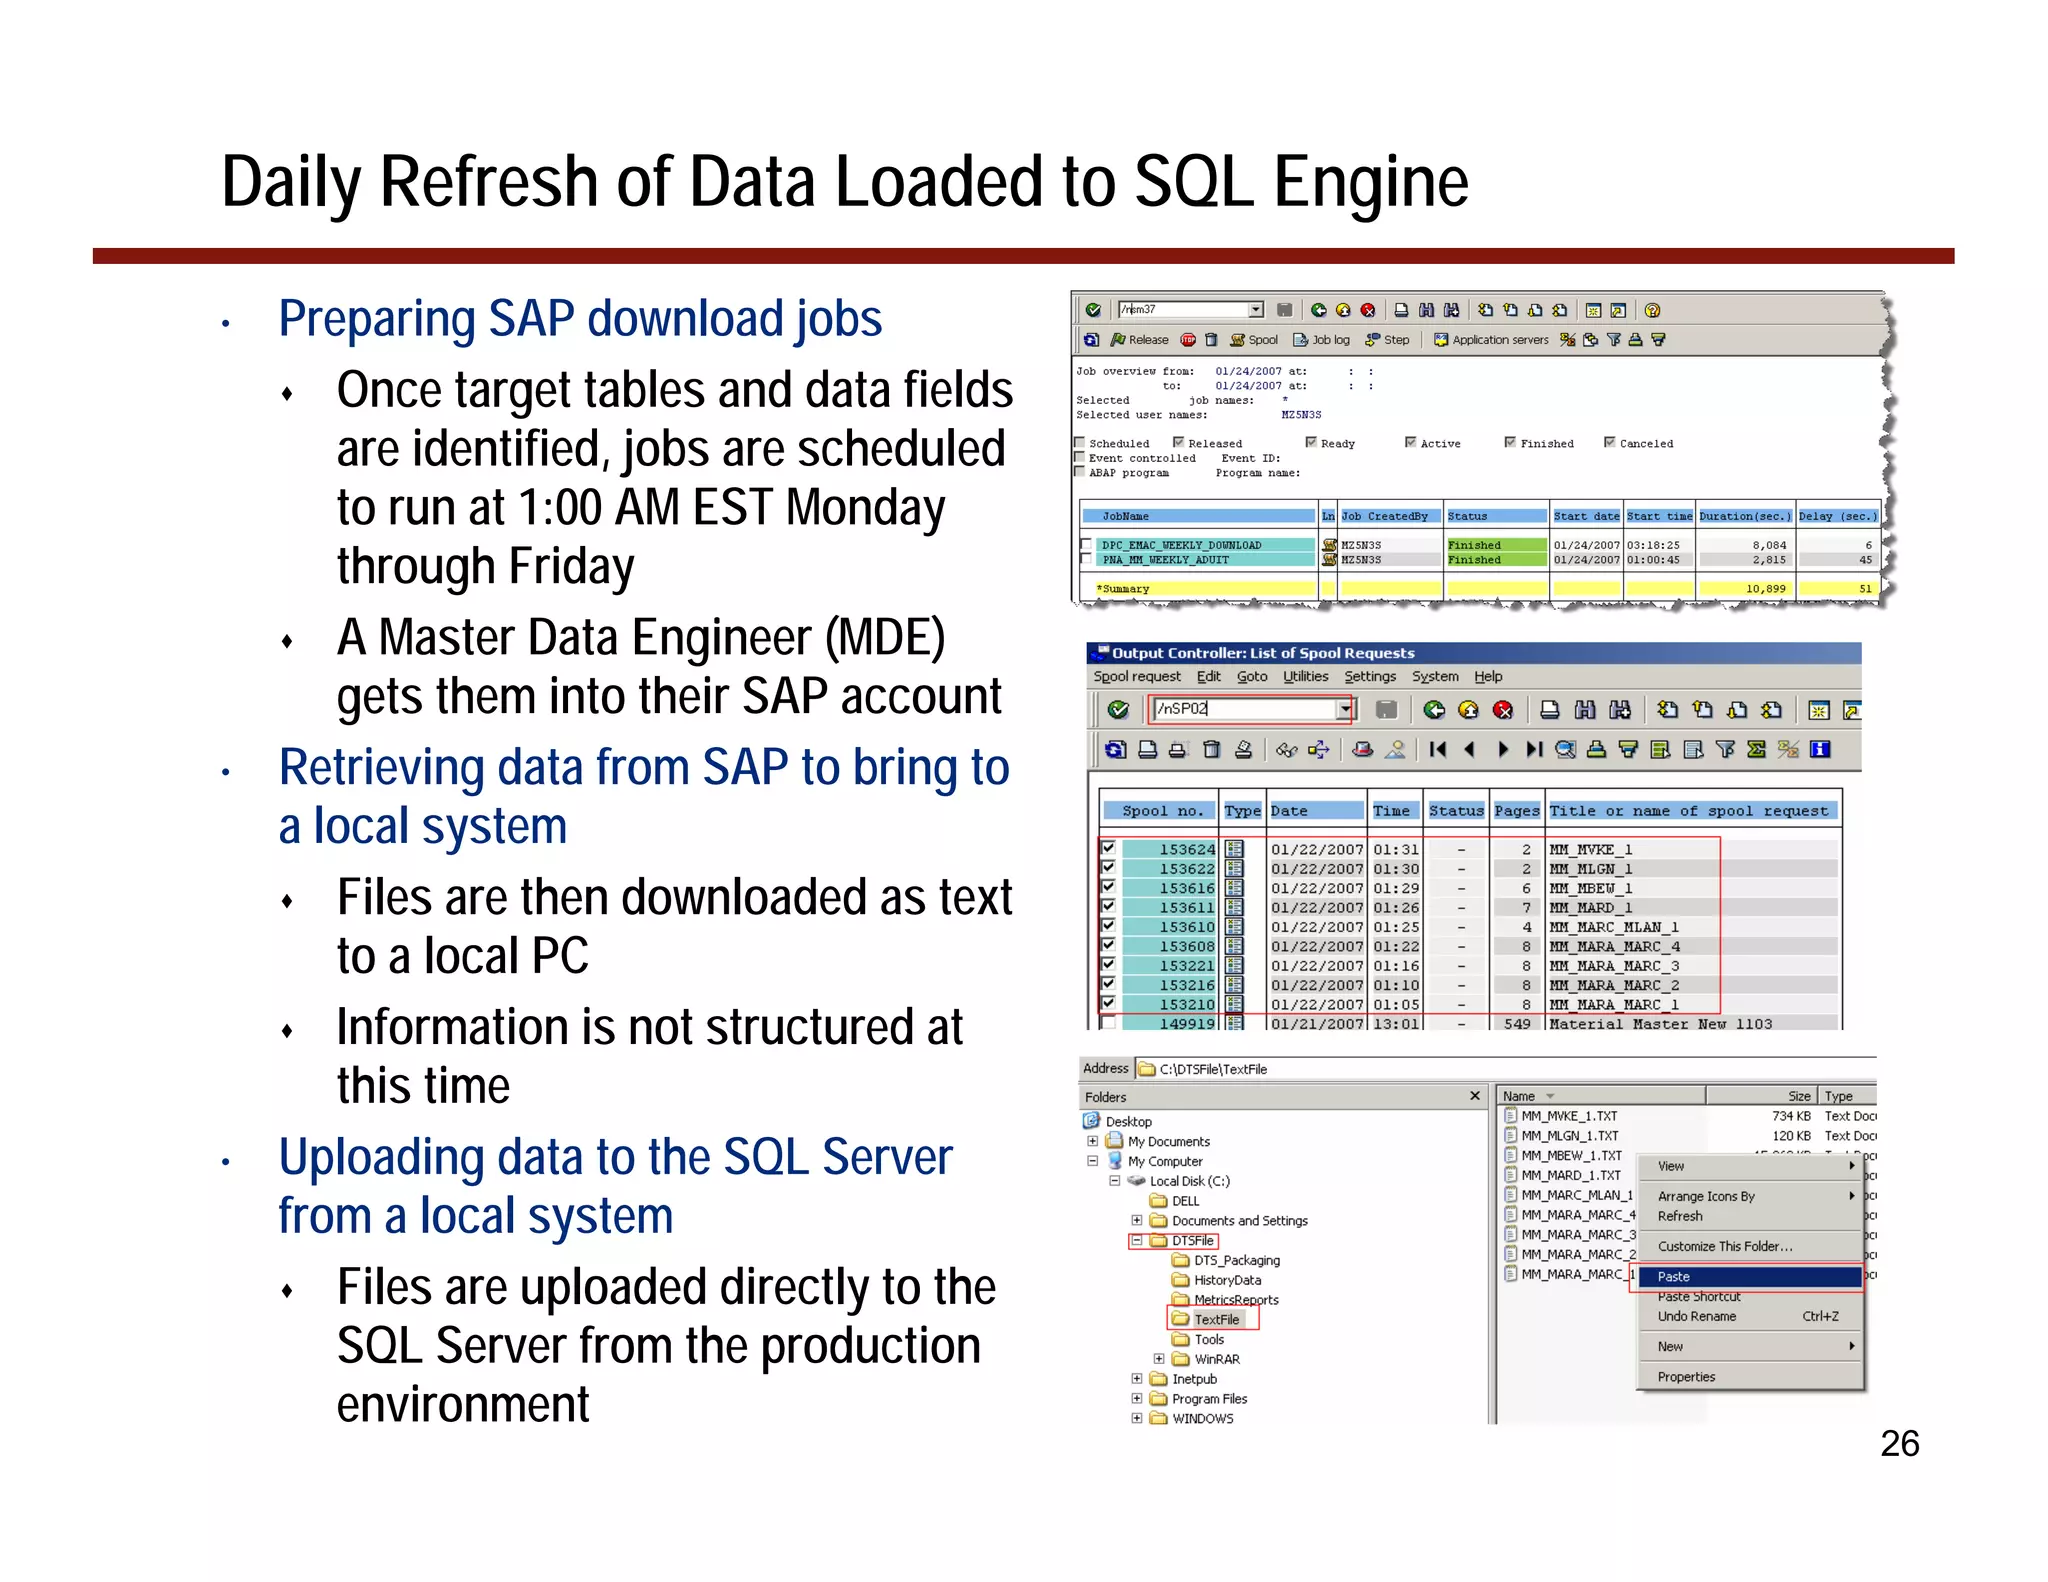Image resolution: width=2048 pixels, height=1582 pixels.
Task: Select checkbox for DPC_EMAC_WEEKLY_DOWNLOAD job
Action: click(x=1086, y=545)
